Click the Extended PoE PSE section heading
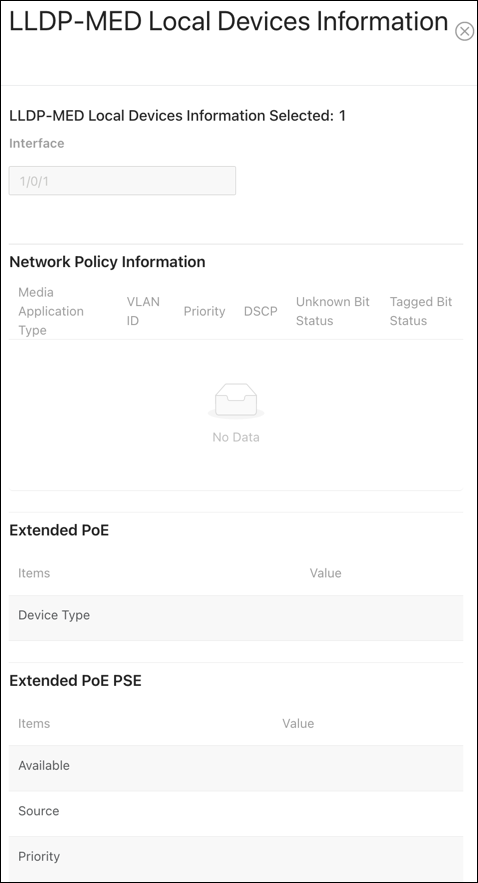Image resolution: width=478 pixels, height=883 pixels. coord(75,681)
